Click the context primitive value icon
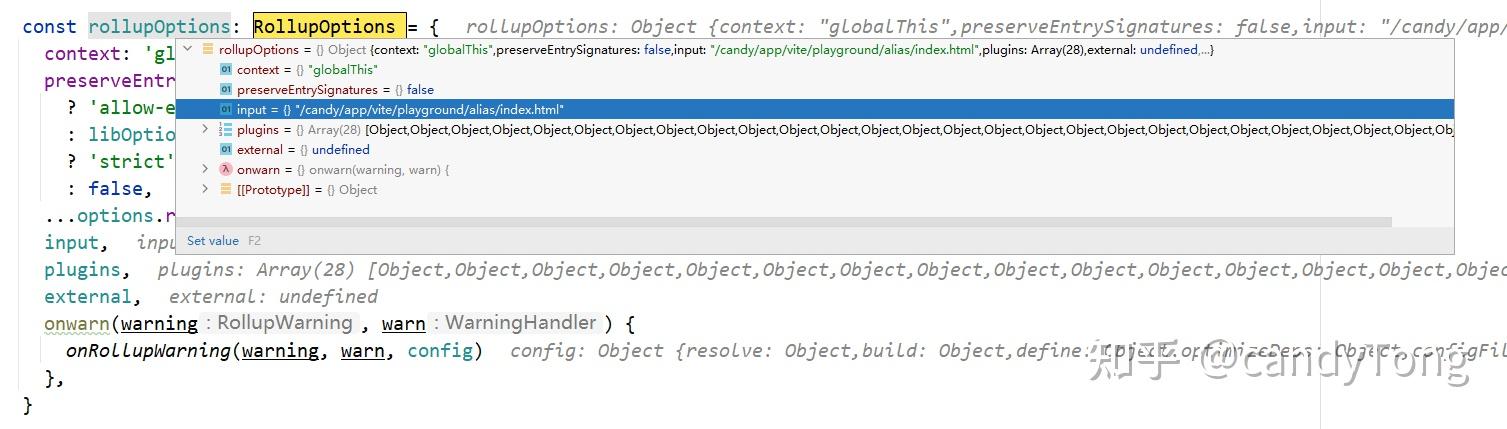The width and height of the screenshot is (1507, 429). 226,69
